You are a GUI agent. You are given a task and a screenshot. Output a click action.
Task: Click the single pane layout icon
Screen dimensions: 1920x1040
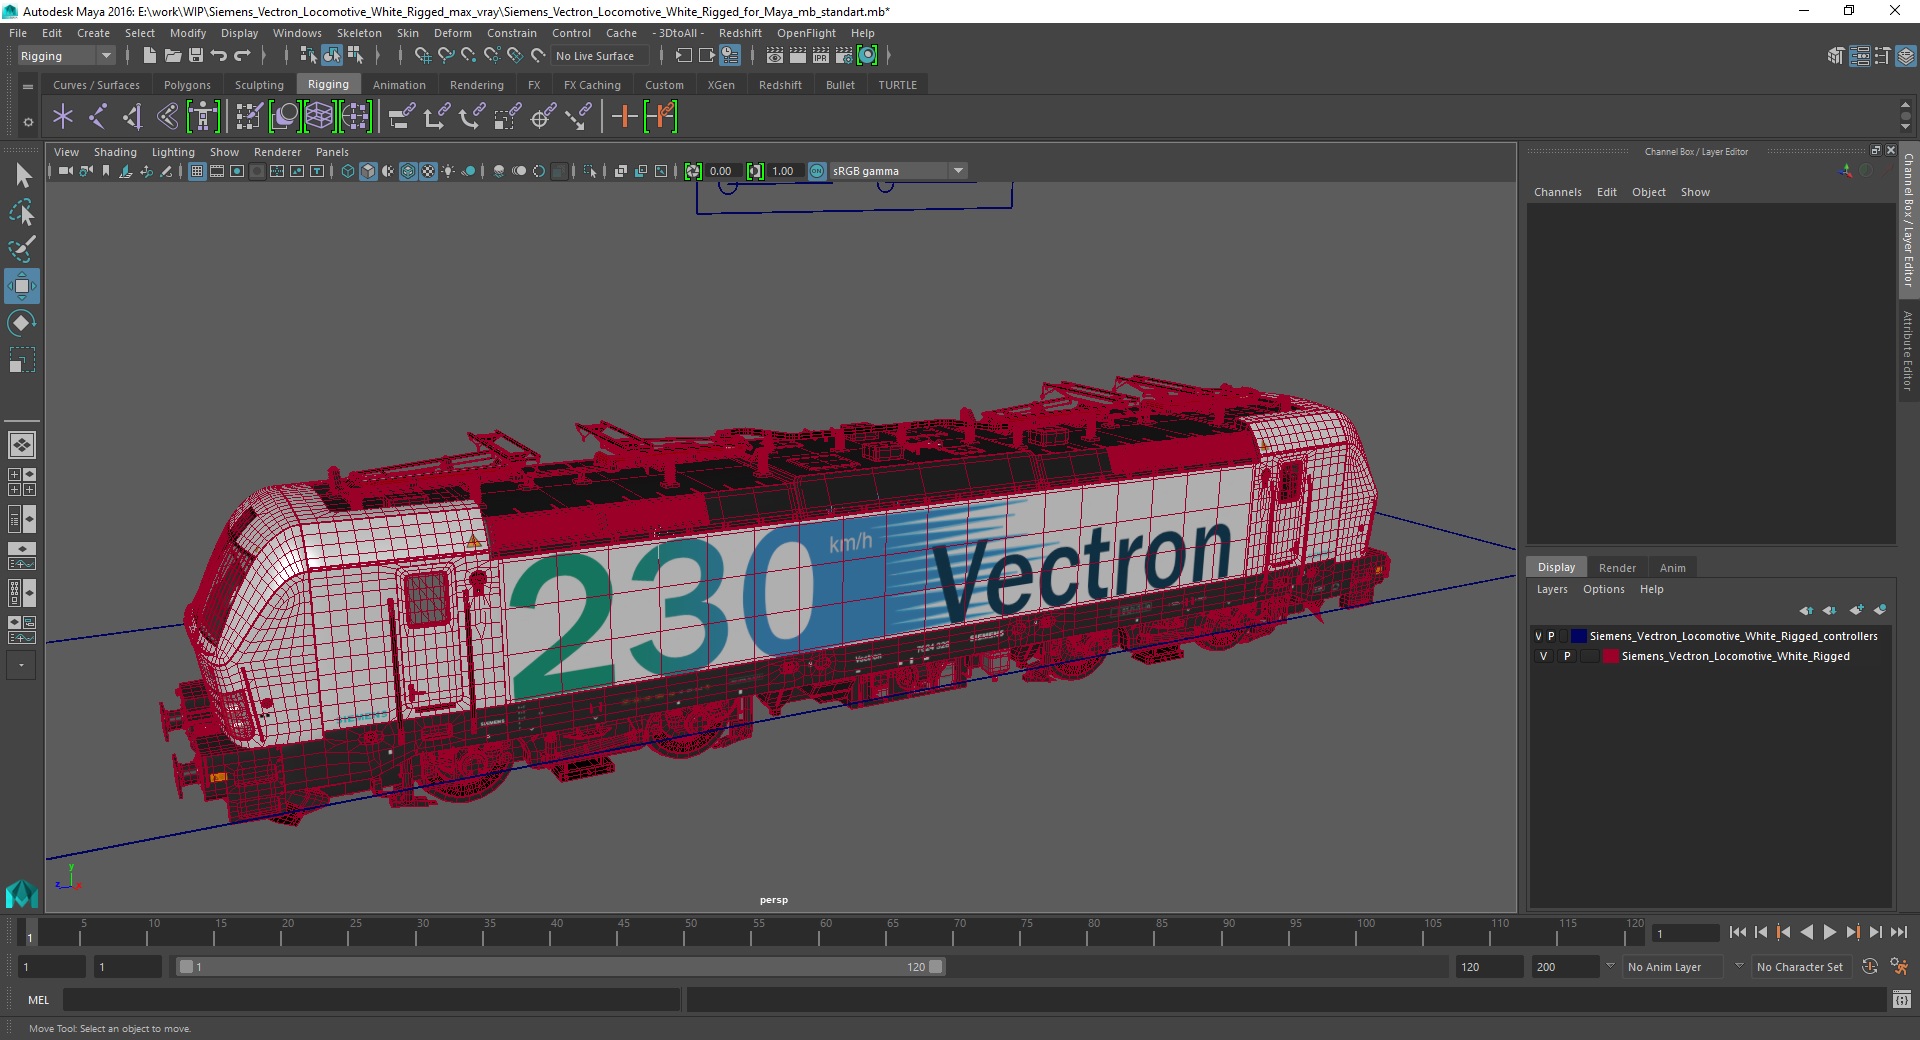click(x=22, y=445)
